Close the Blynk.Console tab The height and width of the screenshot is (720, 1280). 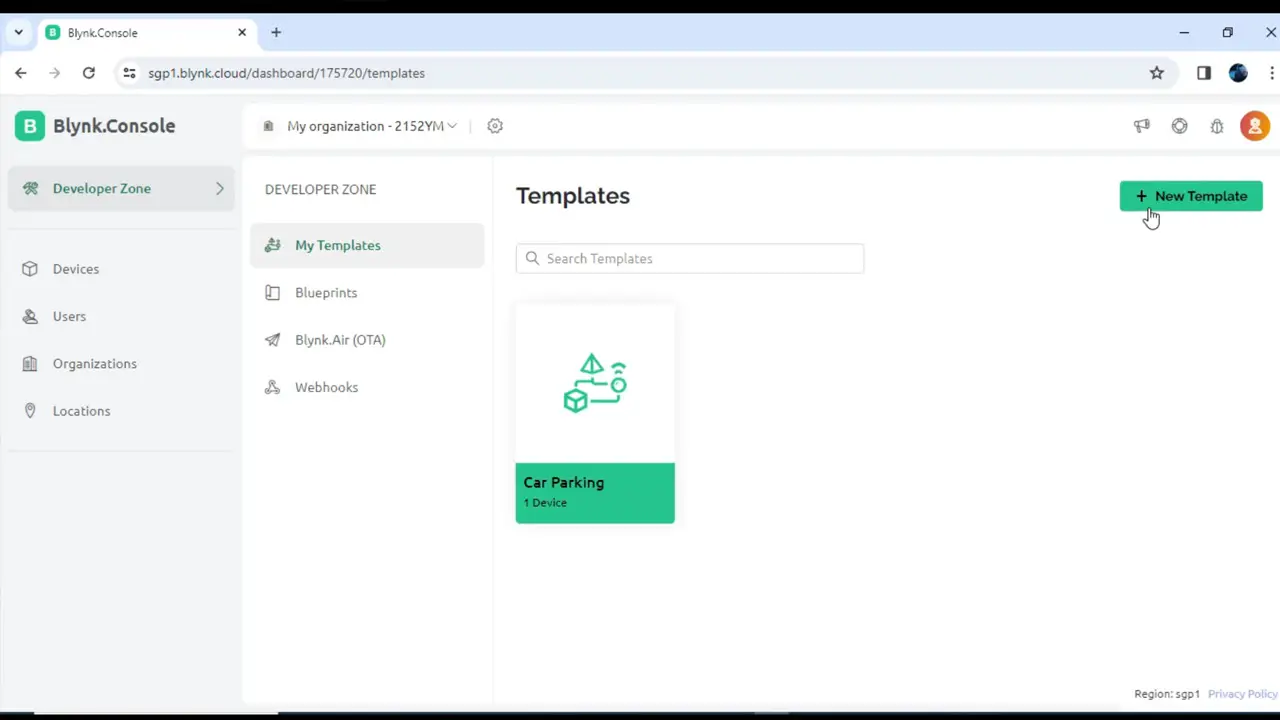click(242, 32)
